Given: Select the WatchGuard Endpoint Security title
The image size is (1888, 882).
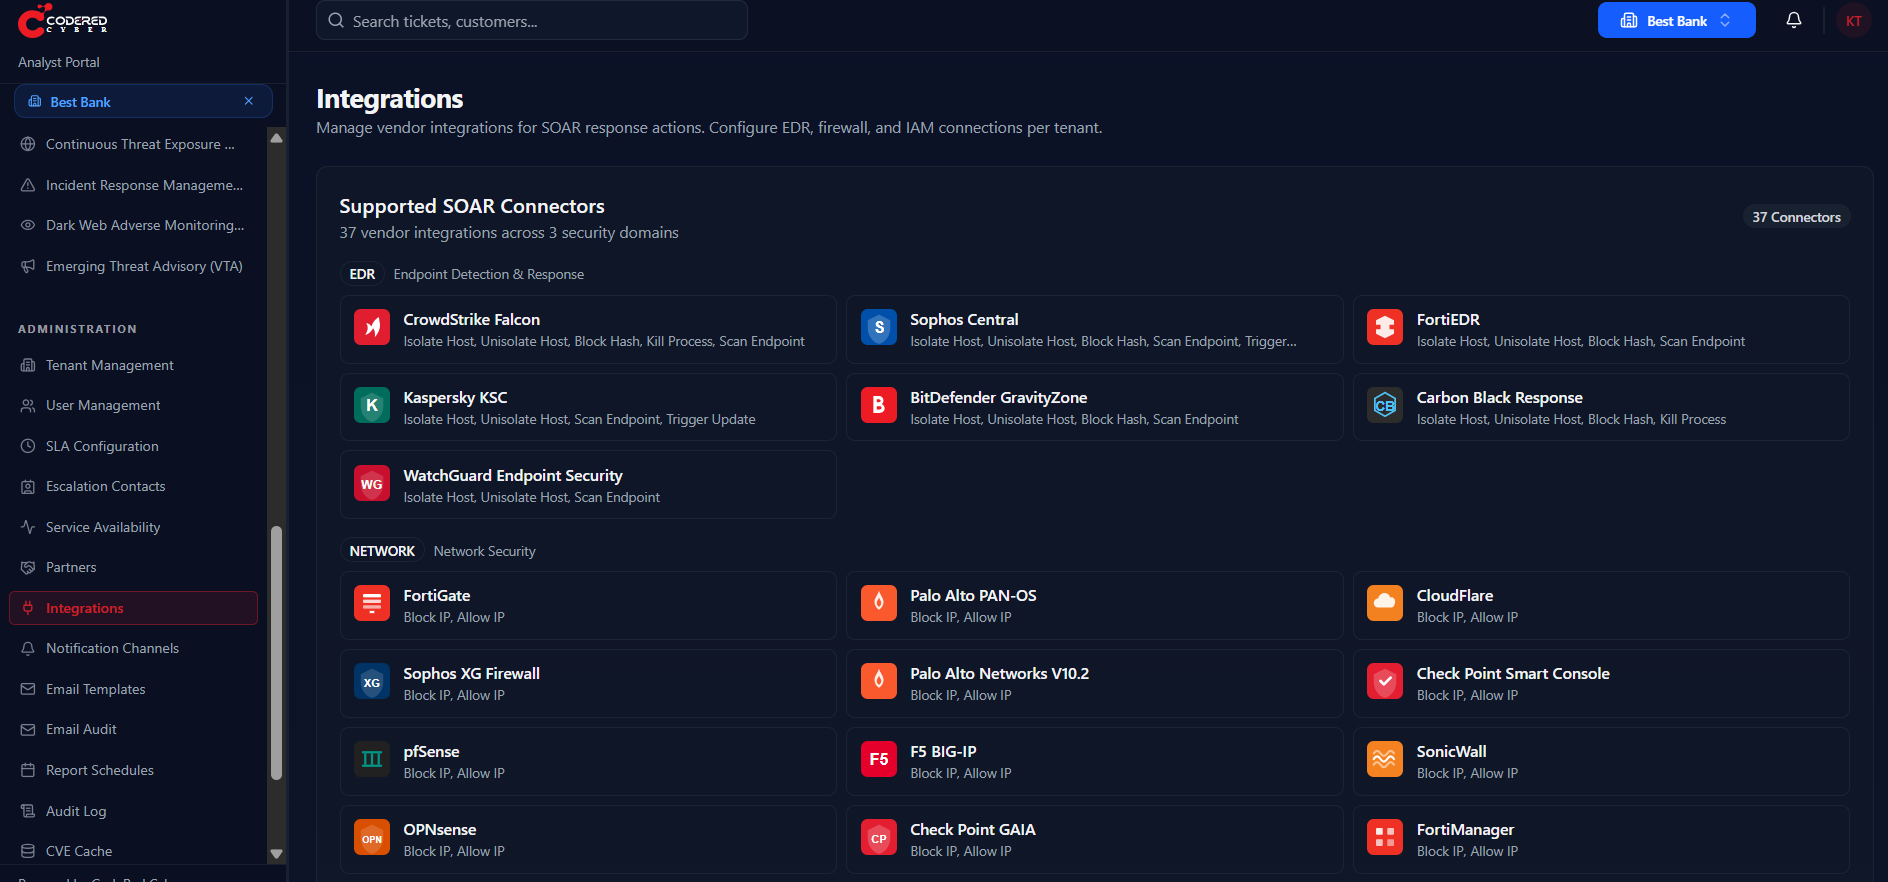Looking at the screenshot, I should tap(513, 475).
